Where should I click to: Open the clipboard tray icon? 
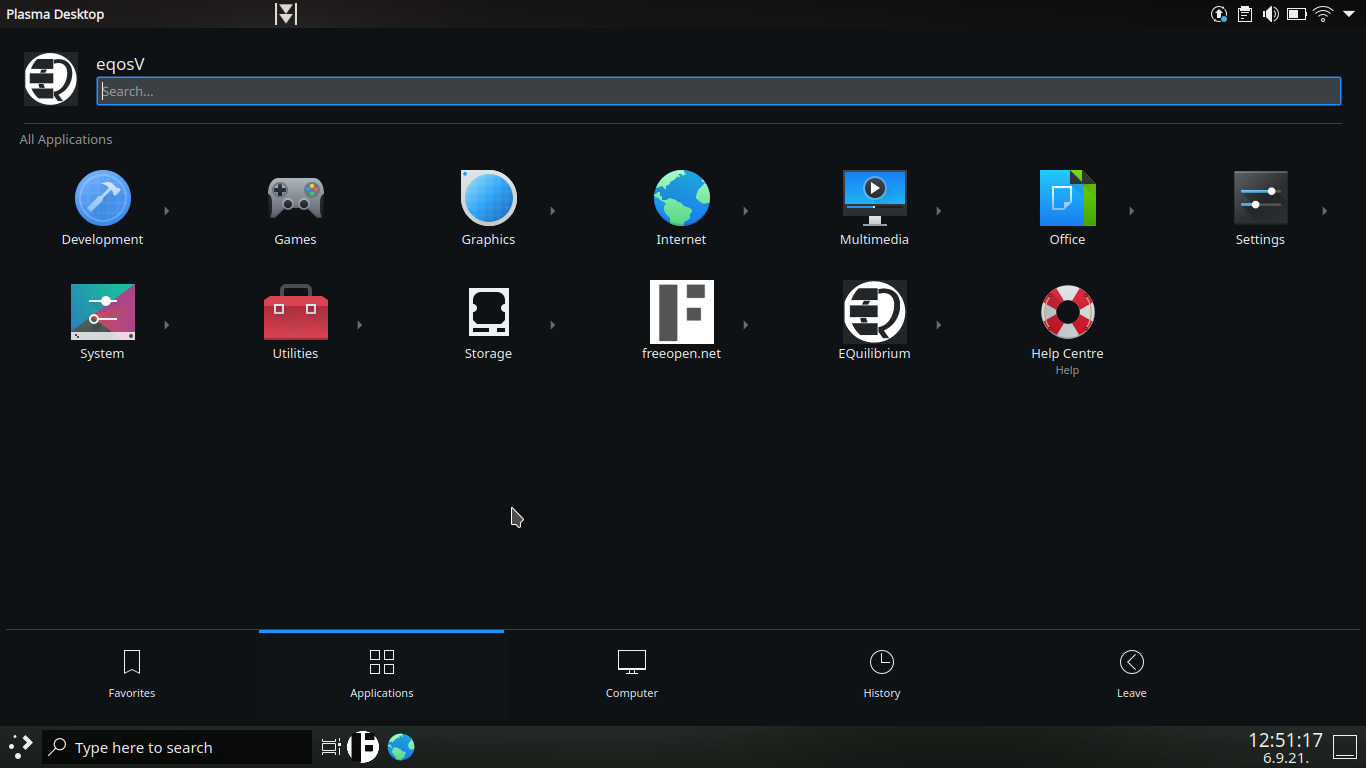(1245, 14)
